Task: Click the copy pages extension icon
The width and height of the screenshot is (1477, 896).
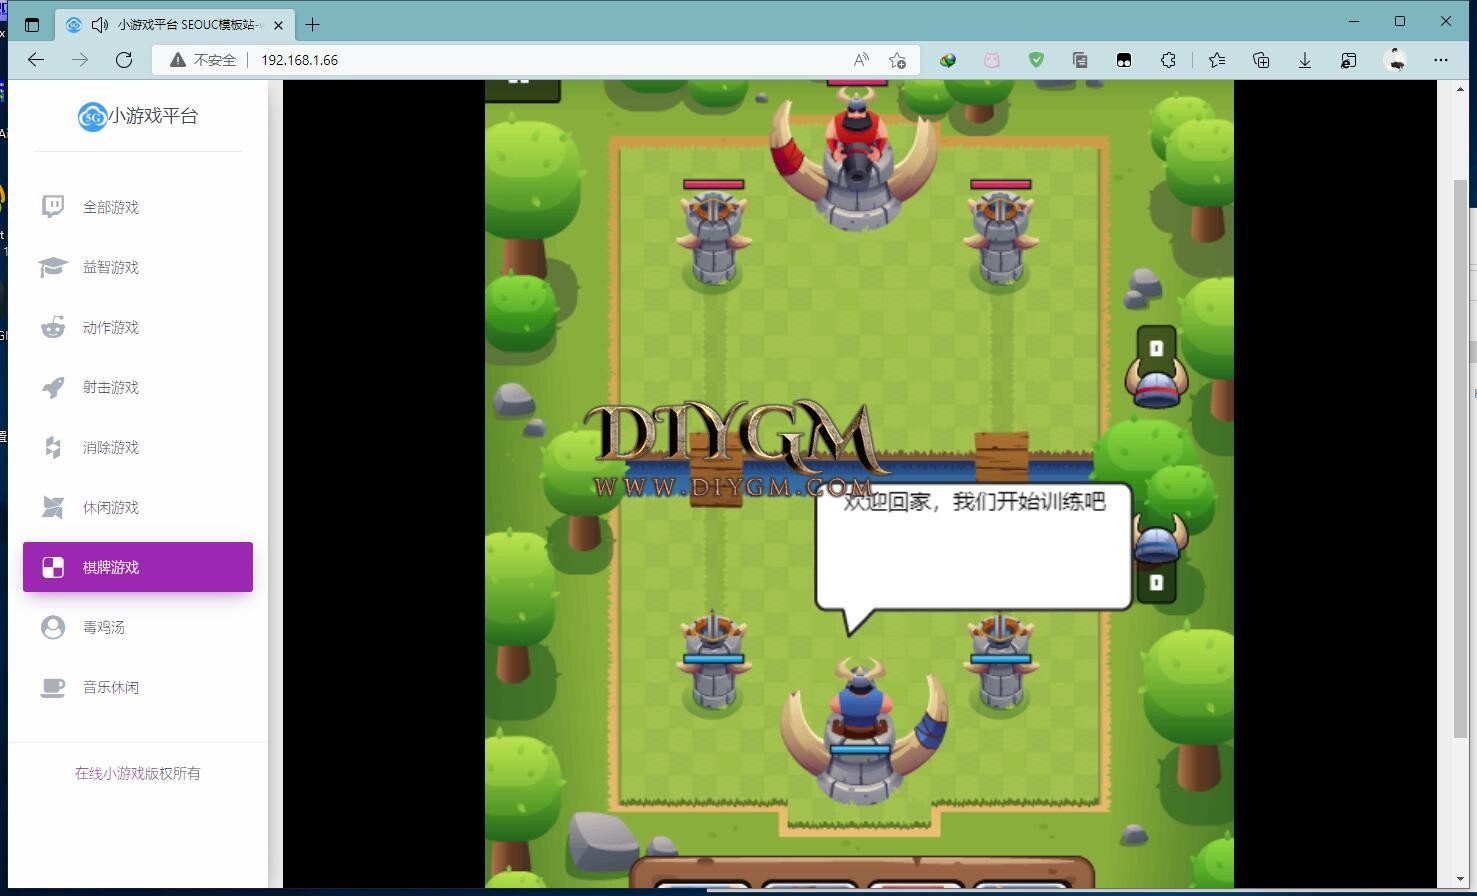Action: coord(1080,60)
